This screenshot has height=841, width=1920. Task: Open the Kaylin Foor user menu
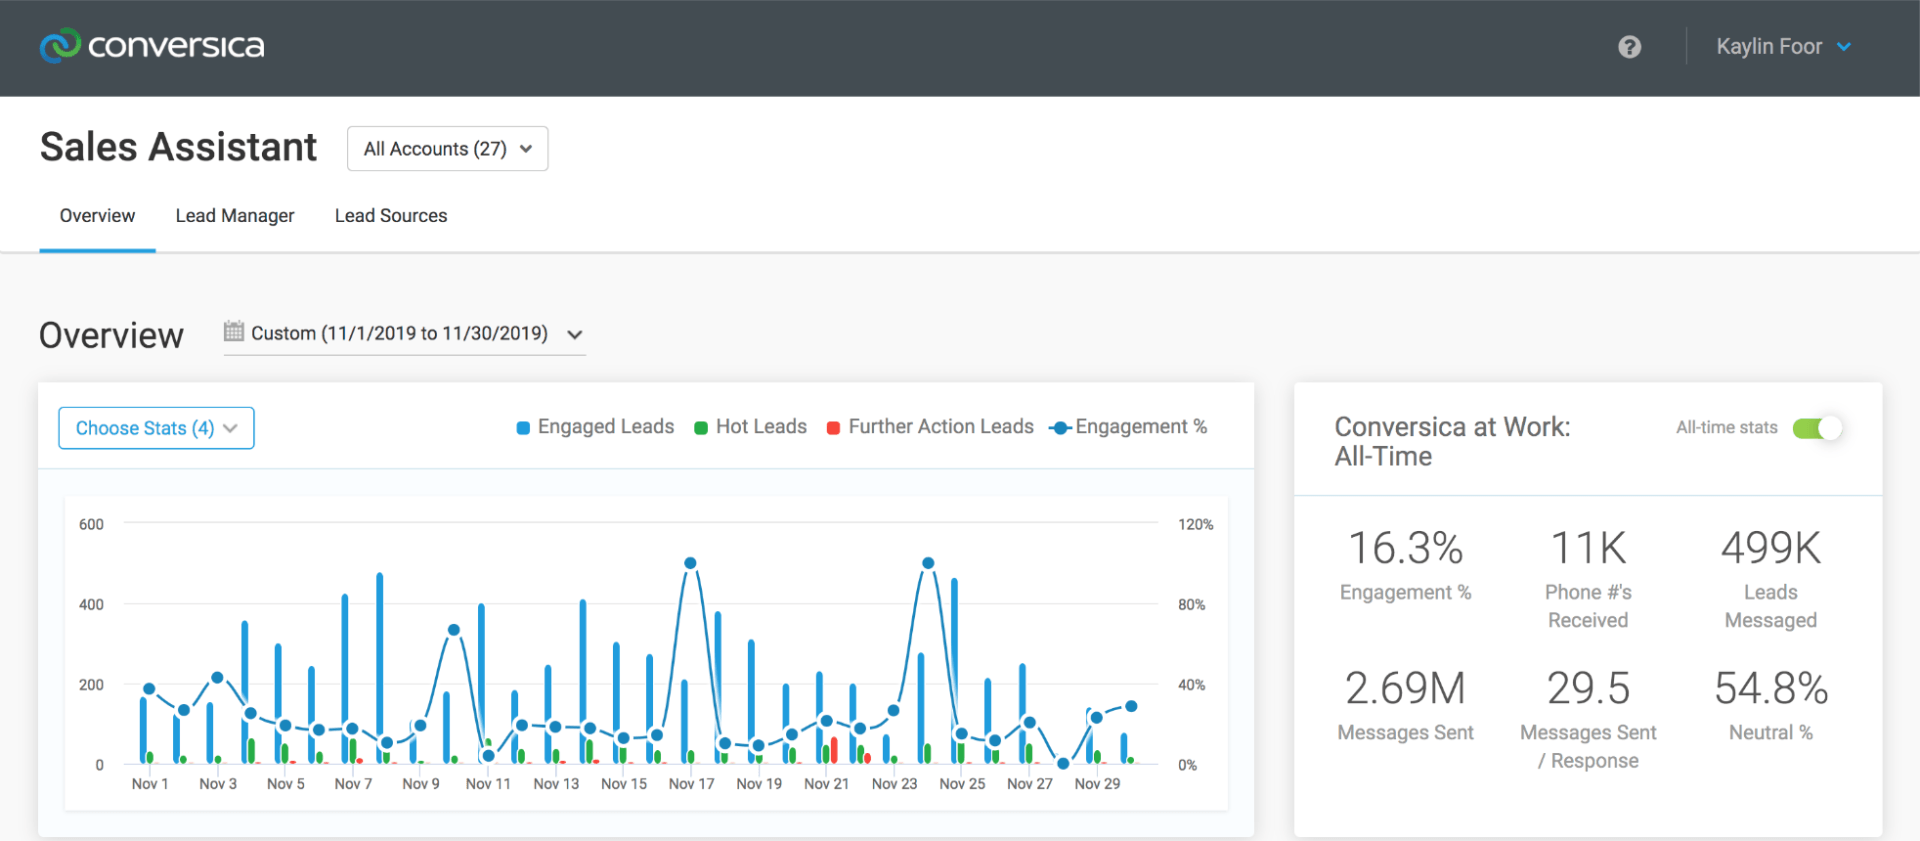tap(1784, 47)
